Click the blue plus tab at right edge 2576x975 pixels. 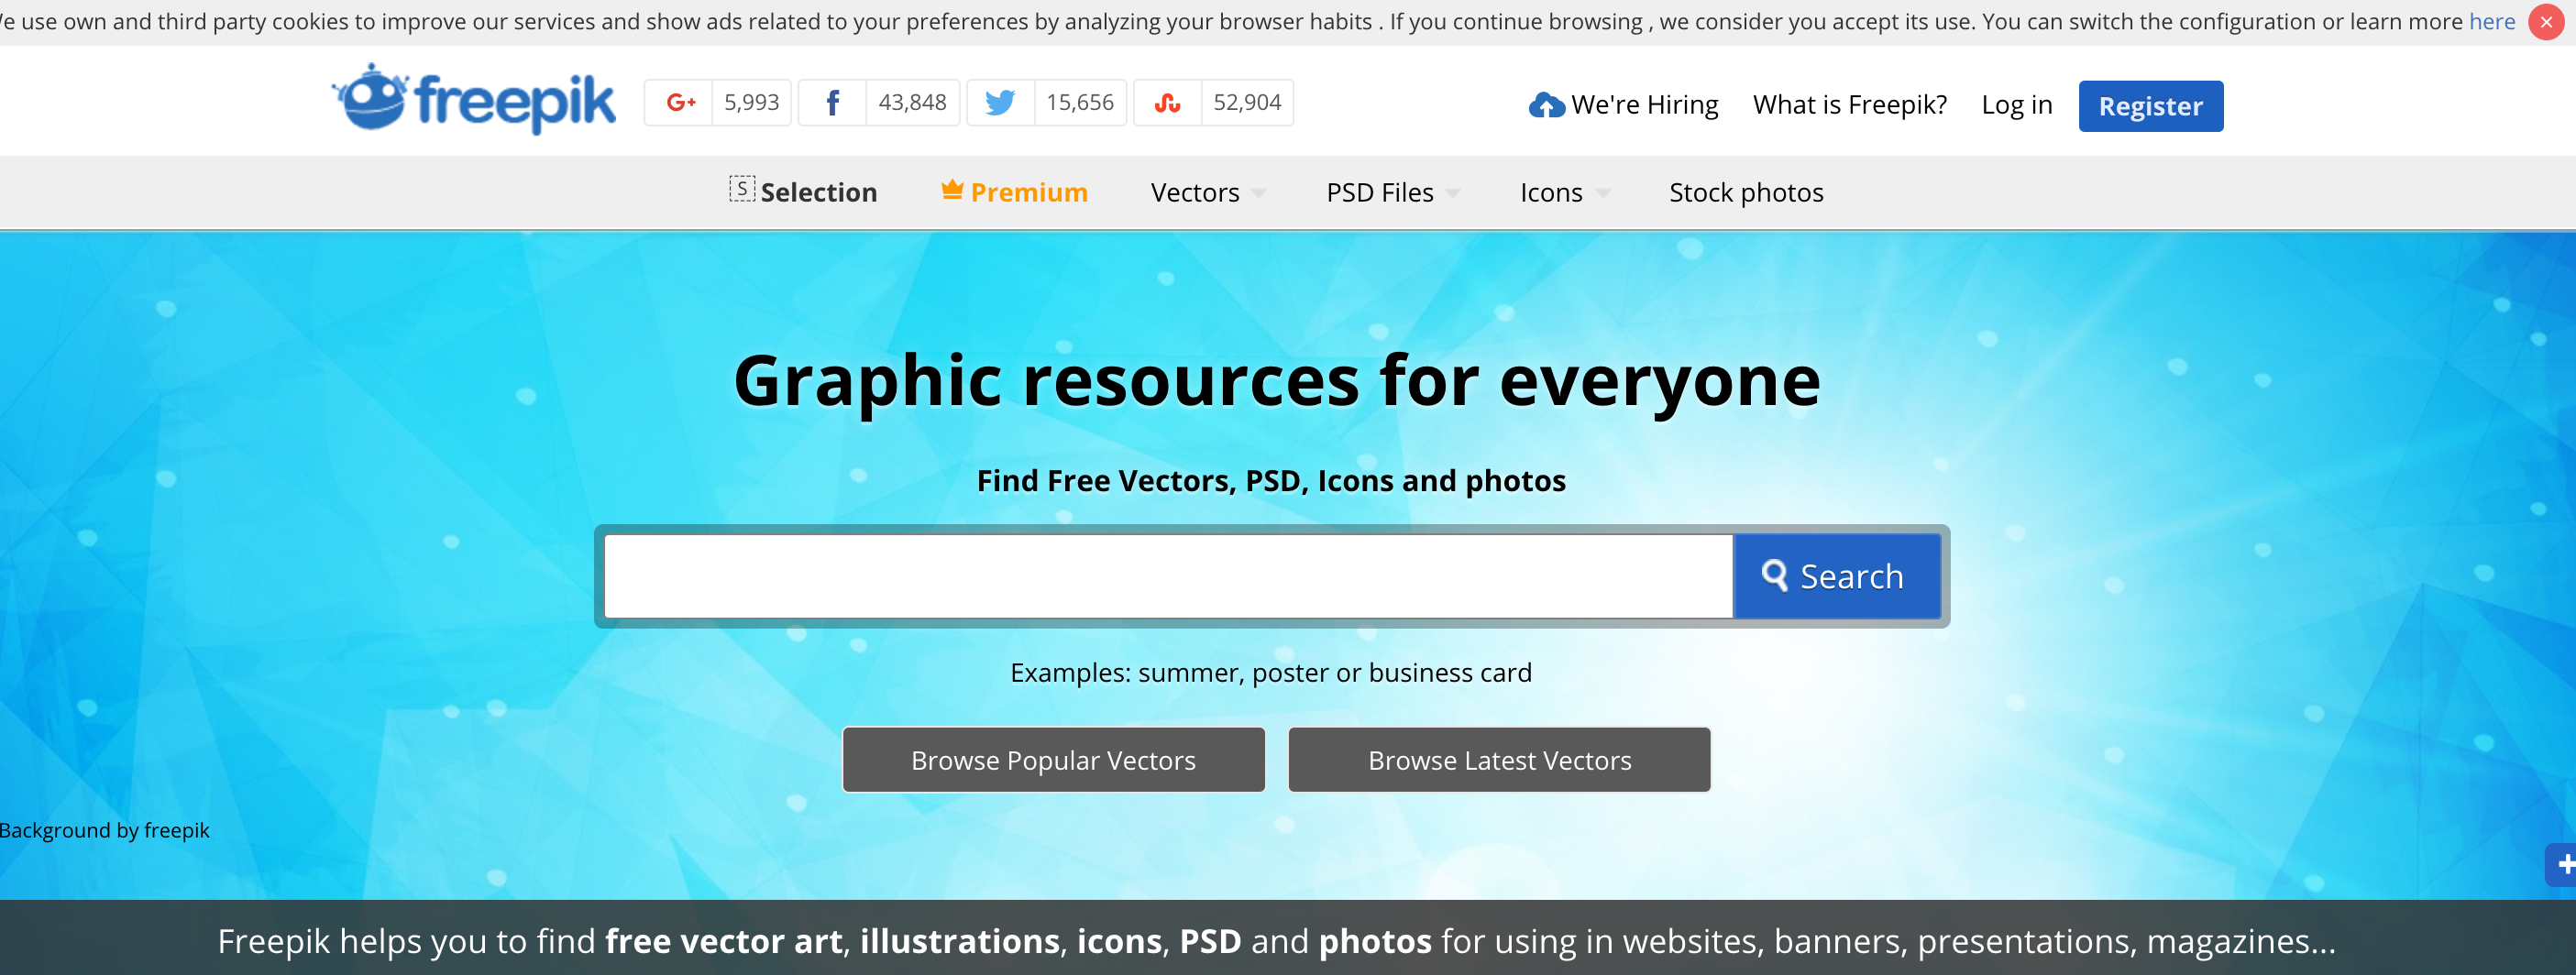coord(2563,864)
